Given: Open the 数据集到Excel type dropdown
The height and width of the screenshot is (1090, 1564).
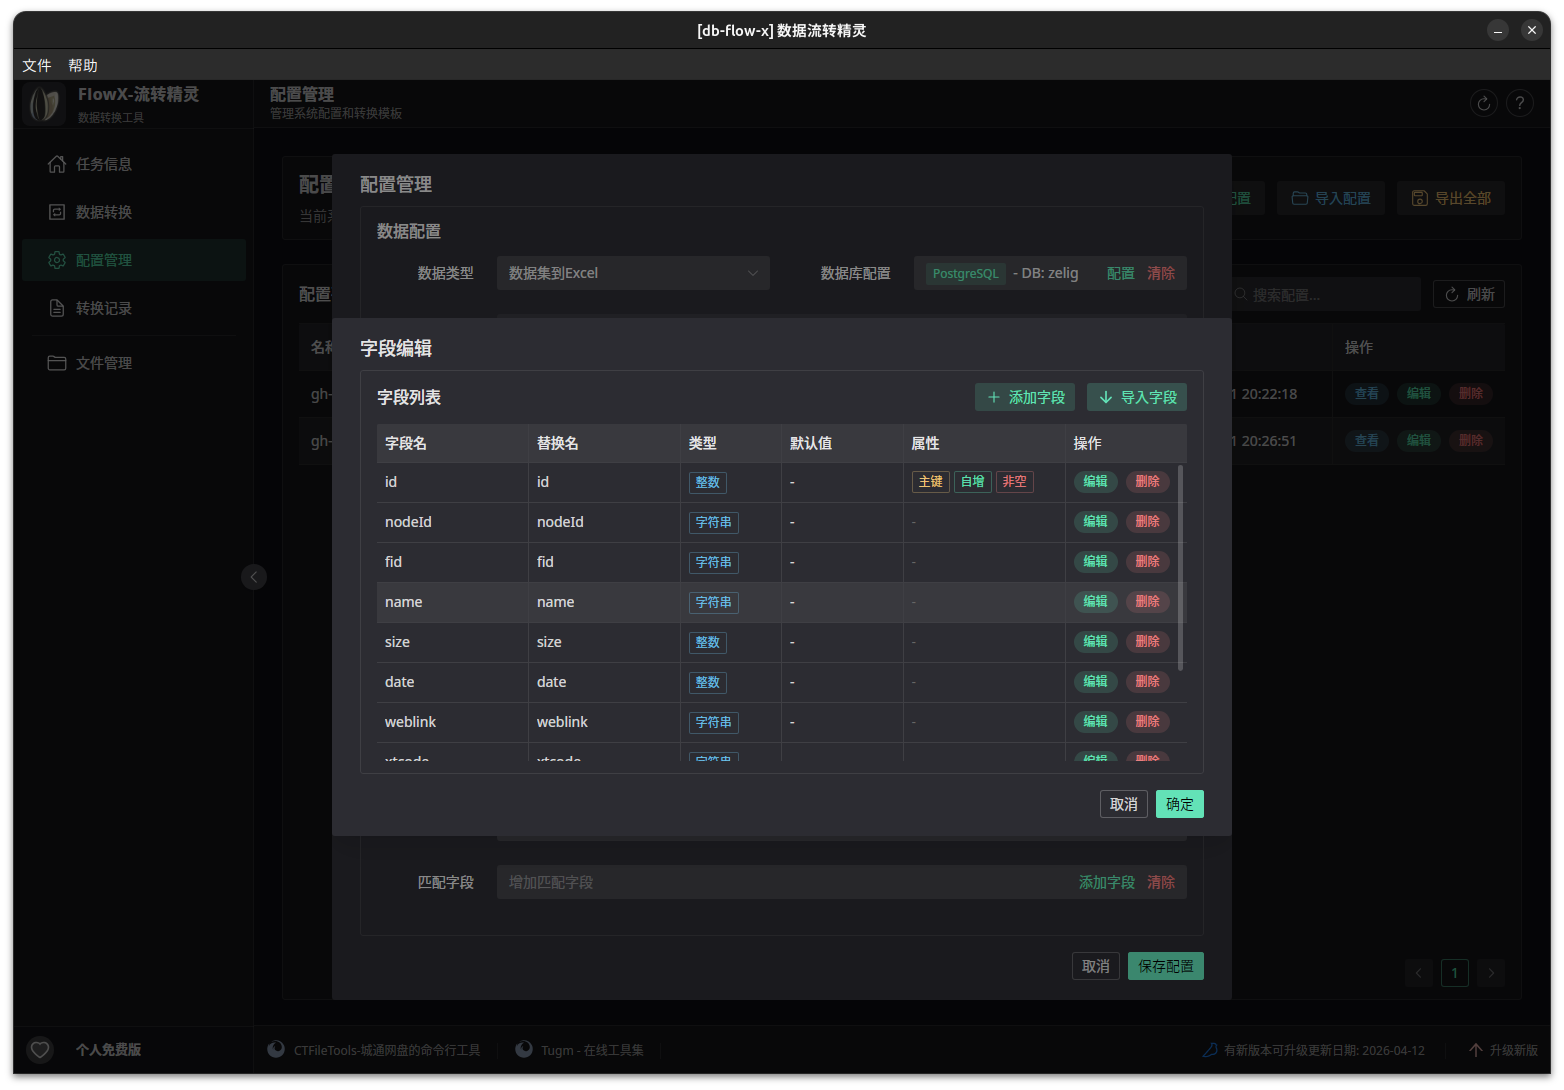Looking at the screenshot, I should point(633,272).
